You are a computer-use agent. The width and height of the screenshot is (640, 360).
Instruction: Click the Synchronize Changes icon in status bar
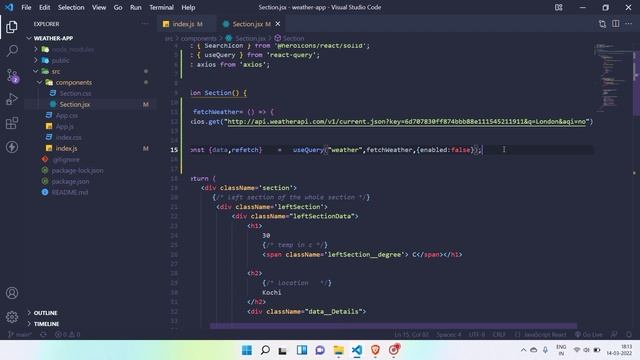point(43,334)
